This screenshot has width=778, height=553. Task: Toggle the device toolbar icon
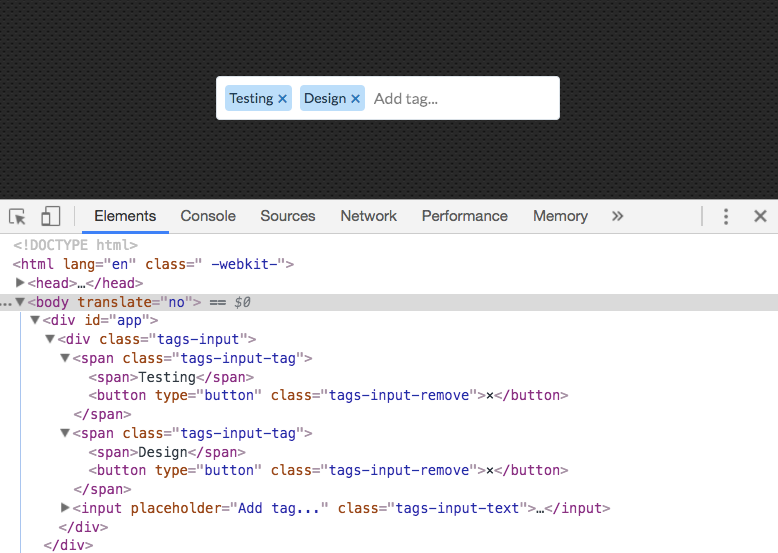[x=51, y=216]
